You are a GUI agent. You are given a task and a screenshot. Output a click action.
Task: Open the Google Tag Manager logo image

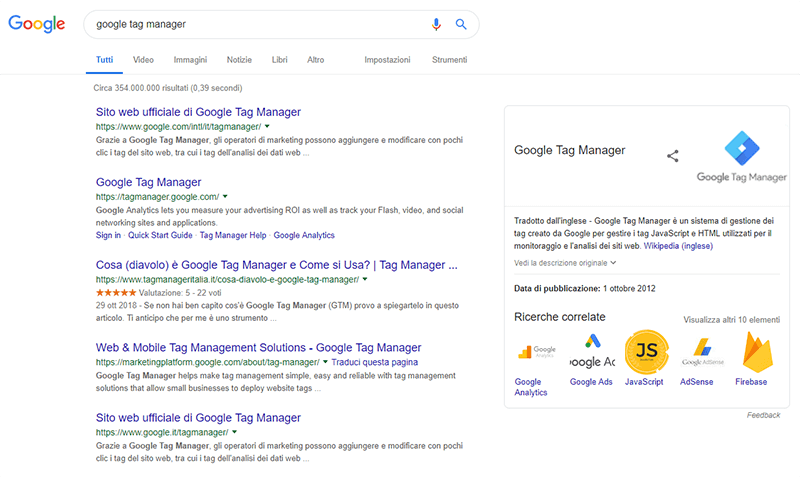click(741, 156)
